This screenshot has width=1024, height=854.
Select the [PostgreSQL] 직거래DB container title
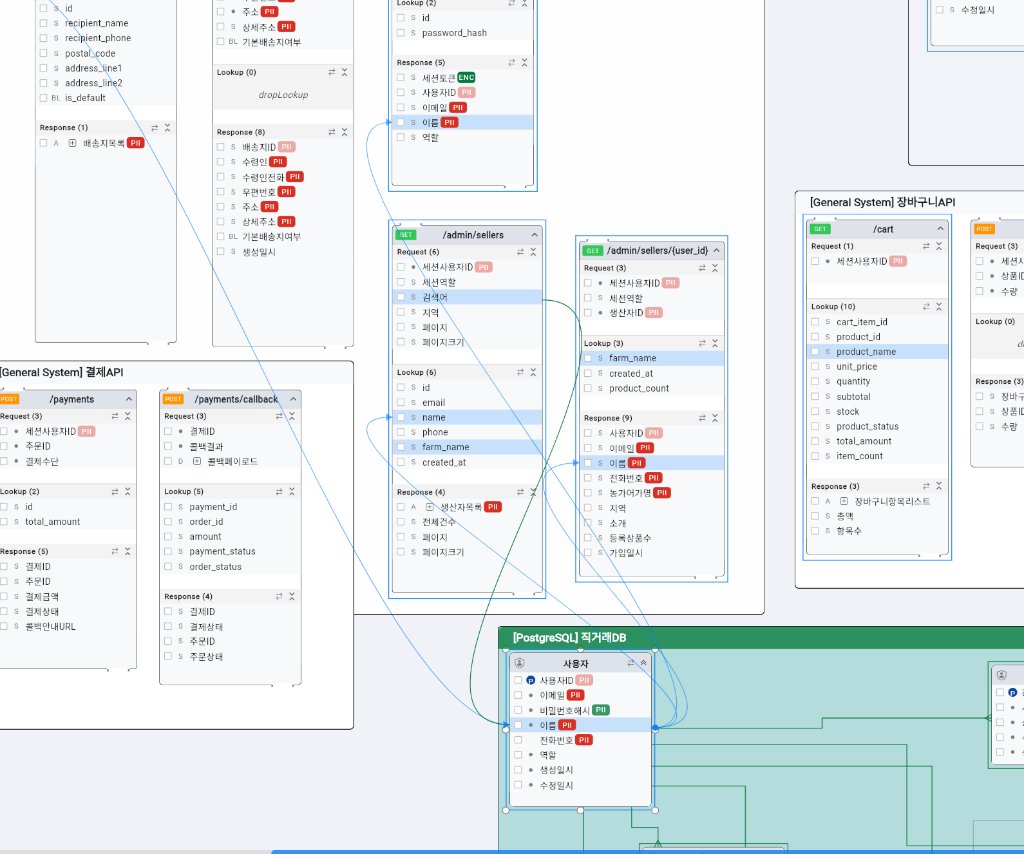tap(569, 638)
